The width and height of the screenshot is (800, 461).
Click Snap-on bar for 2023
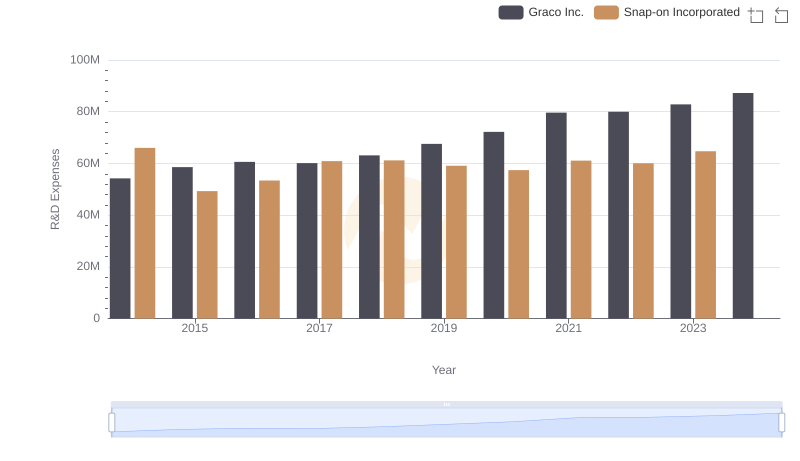[x=706, y=235]
